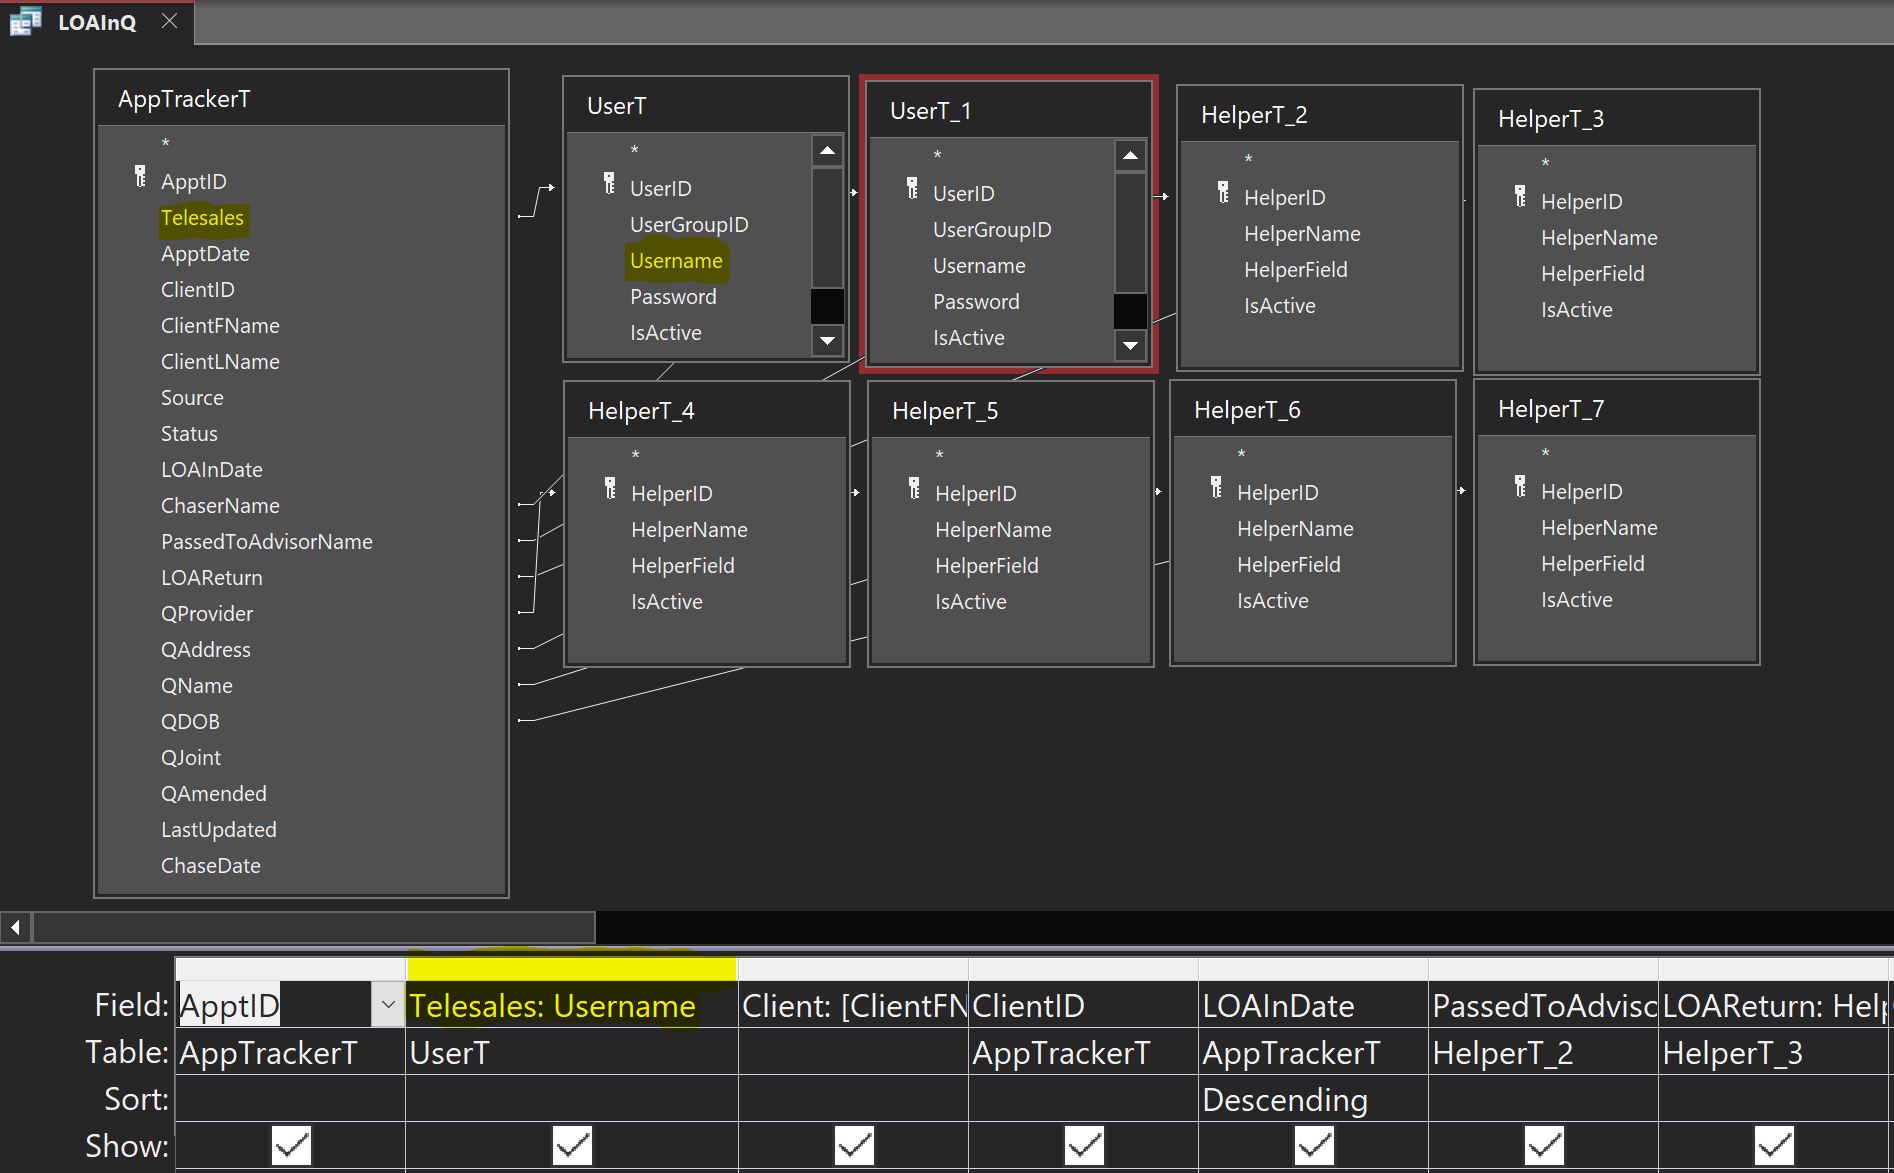Select the LOAInQ query tab
The width and height of the screenshot is (1894, 1173).
pyautogui.click(x=97, y=22)
